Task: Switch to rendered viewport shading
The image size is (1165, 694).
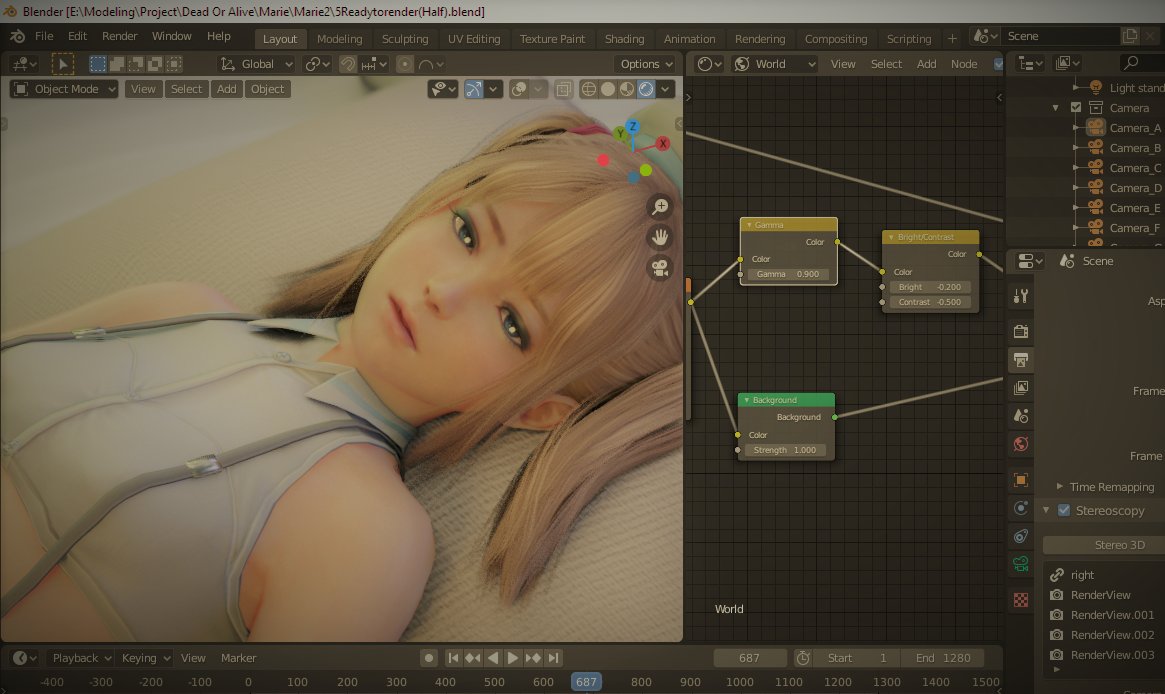Action: pos(646,89)
